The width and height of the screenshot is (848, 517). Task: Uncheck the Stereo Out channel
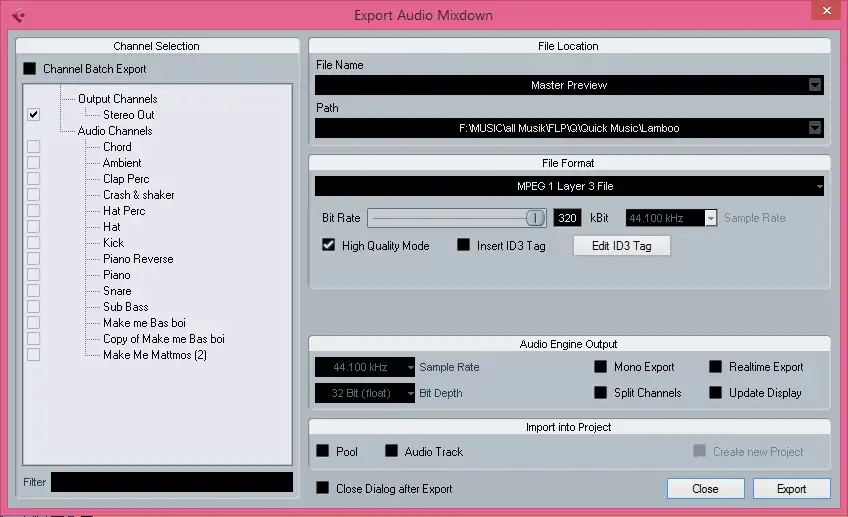point(34,115)
